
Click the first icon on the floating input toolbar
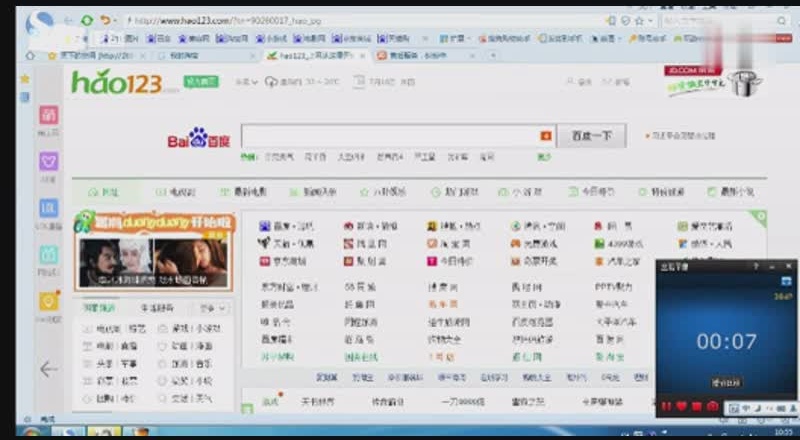[734, 408]
